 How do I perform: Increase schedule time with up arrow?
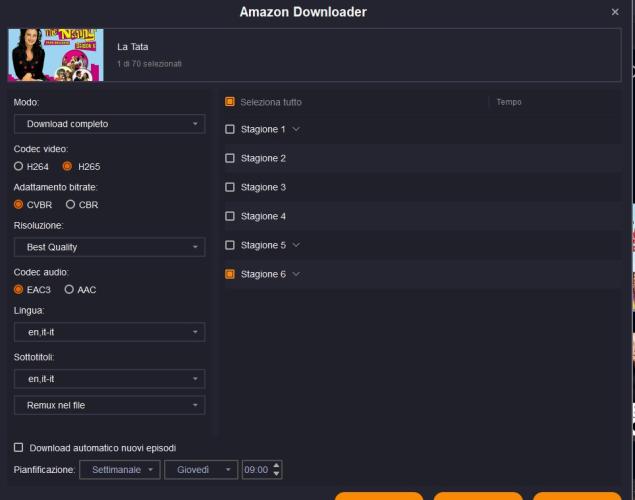coord(276,466)
